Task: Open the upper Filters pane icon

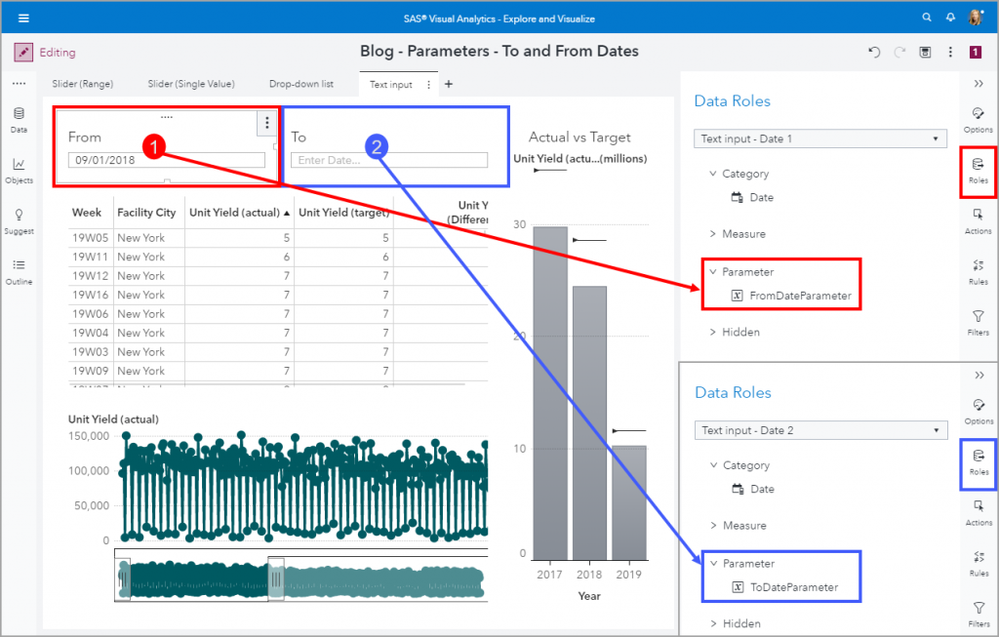Action: point(978,321)
